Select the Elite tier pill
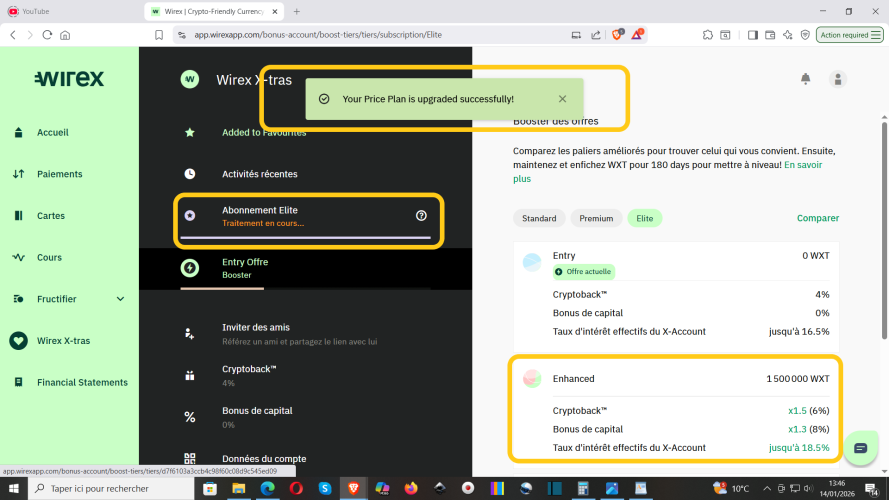Screen dimensions: 889x500 coord(644,218)
